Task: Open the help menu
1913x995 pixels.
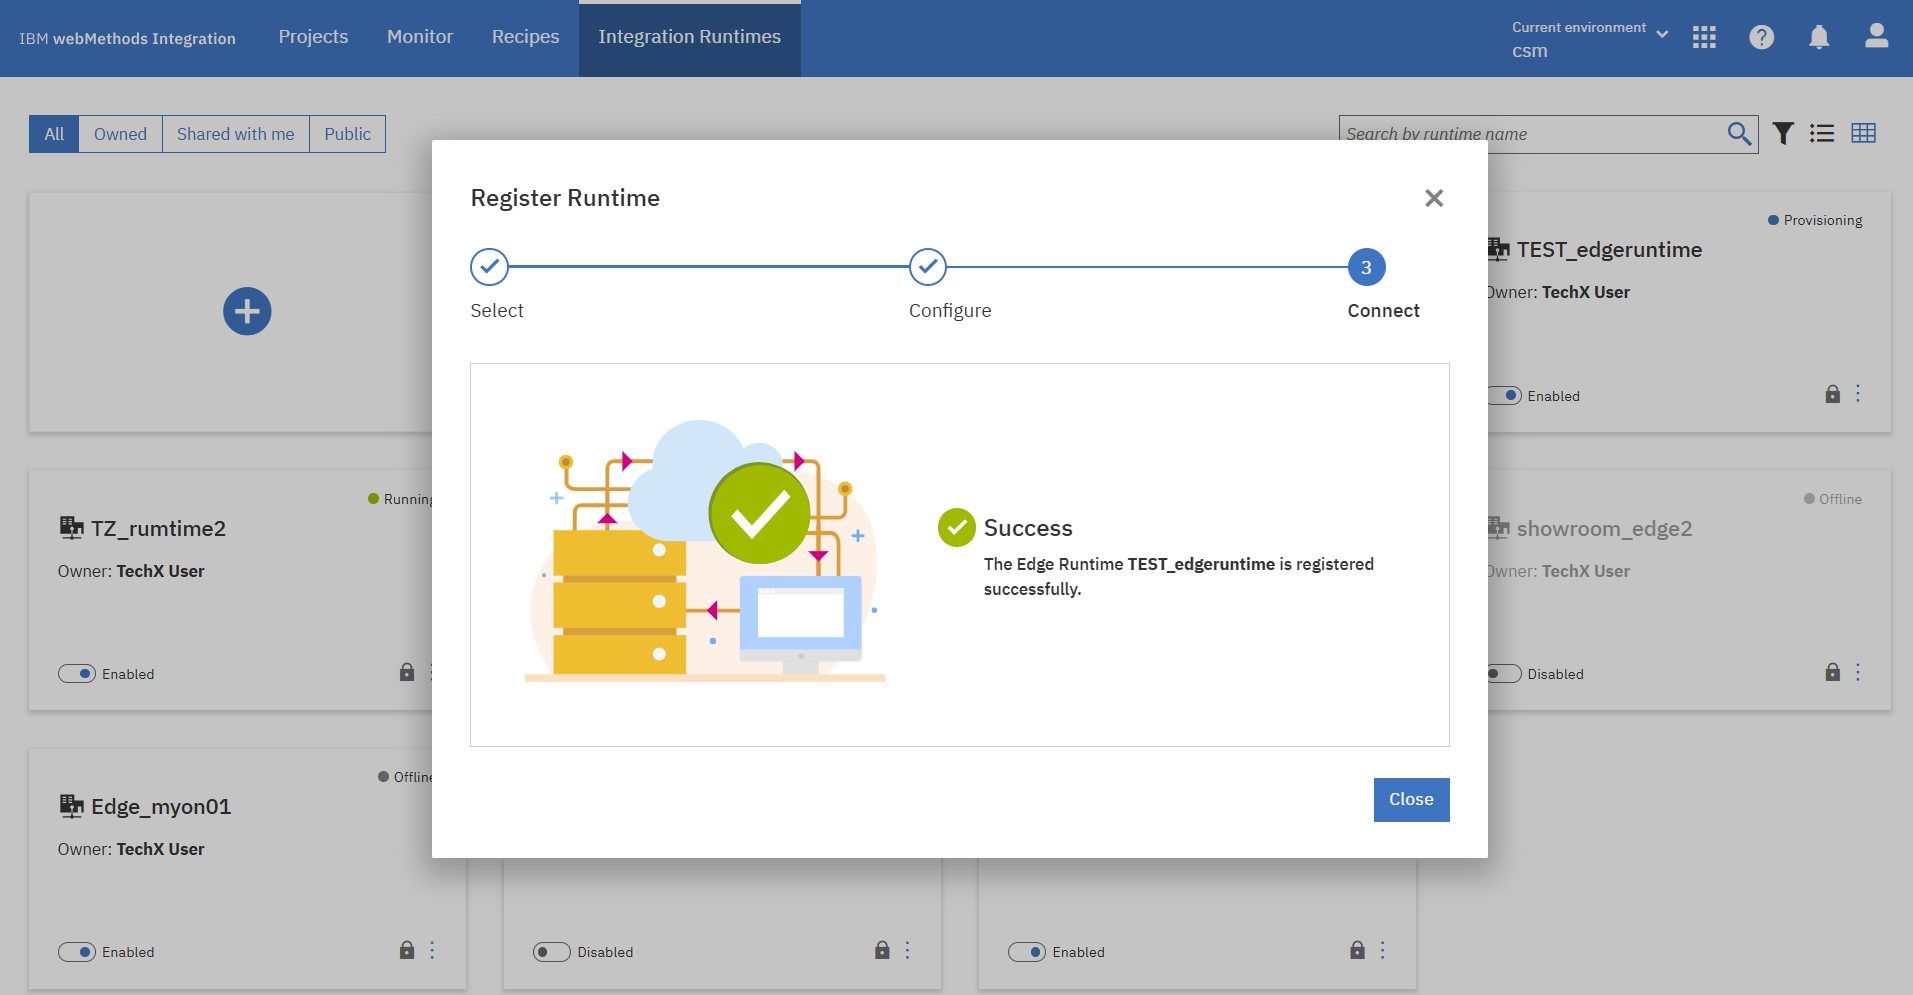Action: [1761, 37]
